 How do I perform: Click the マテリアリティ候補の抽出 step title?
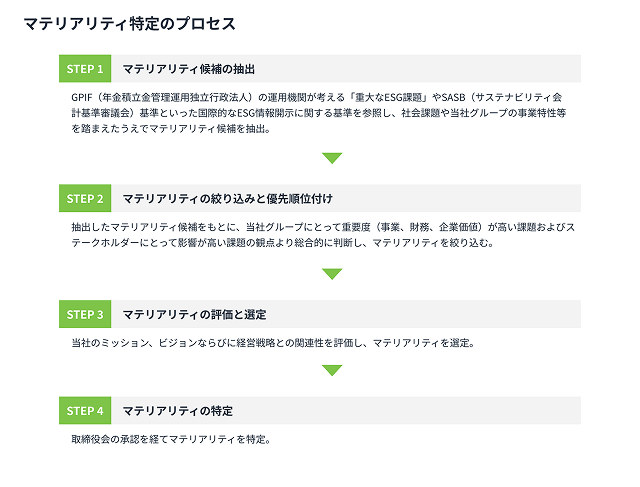tap(189, 69)
